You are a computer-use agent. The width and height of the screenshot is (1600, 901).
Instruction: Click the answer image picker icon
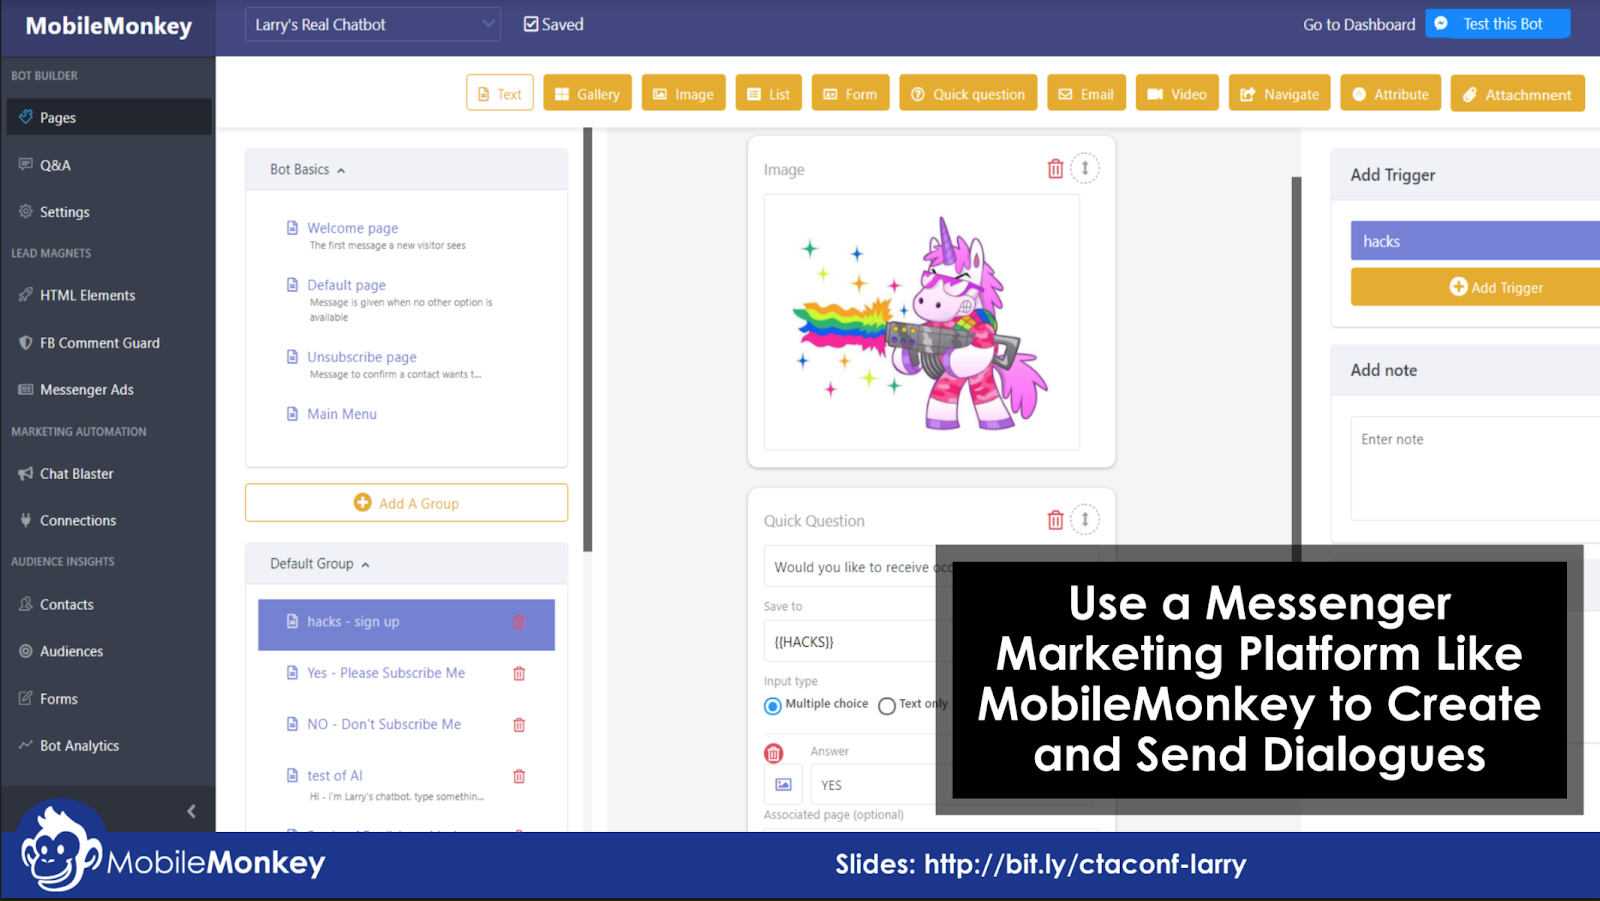[783, 785]
